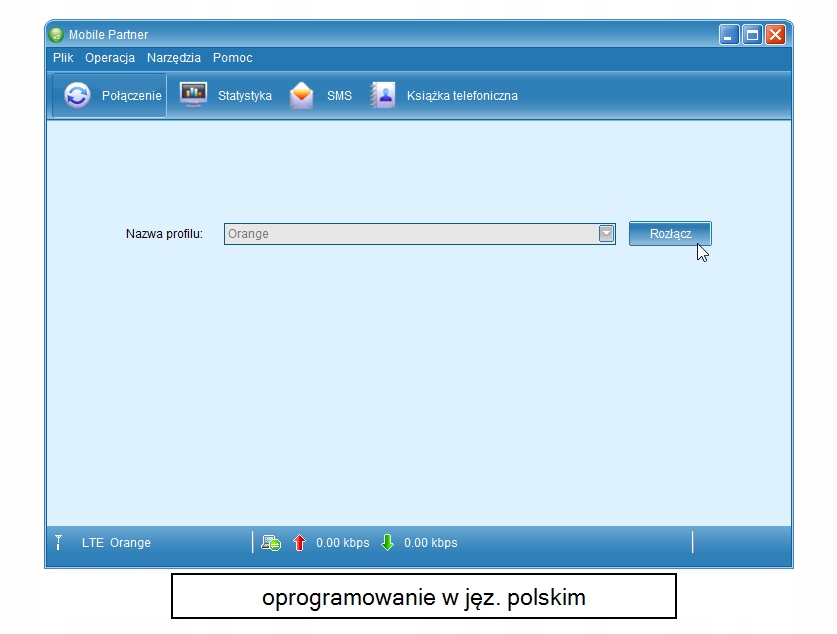Open the Operacja menu
This screenshot has height=634, width=837.
coord(110,58)
